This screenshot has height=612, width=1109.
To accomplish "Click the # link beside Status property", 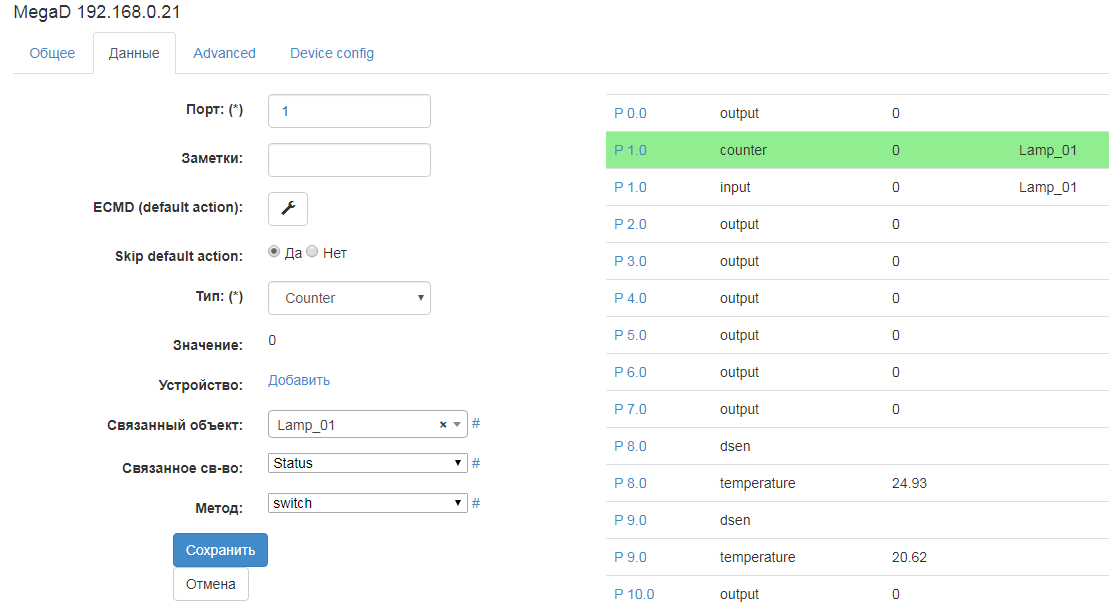I will pos(476,463).
